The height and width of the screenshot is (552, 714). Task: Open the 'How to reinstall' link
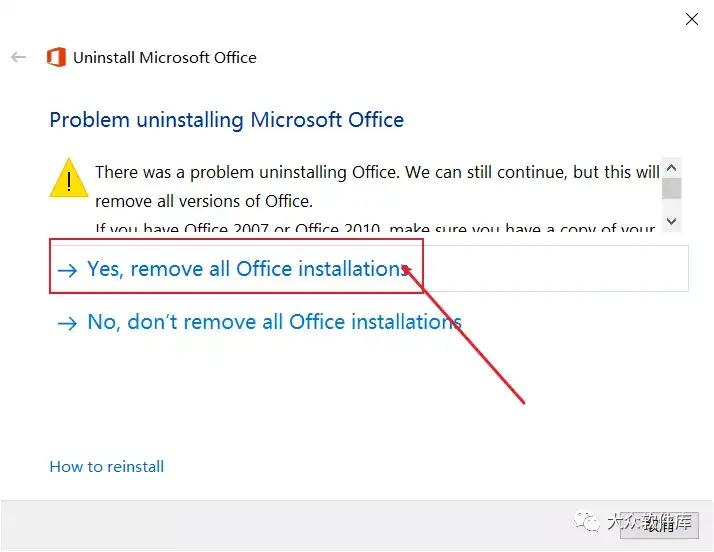[107, 467]
